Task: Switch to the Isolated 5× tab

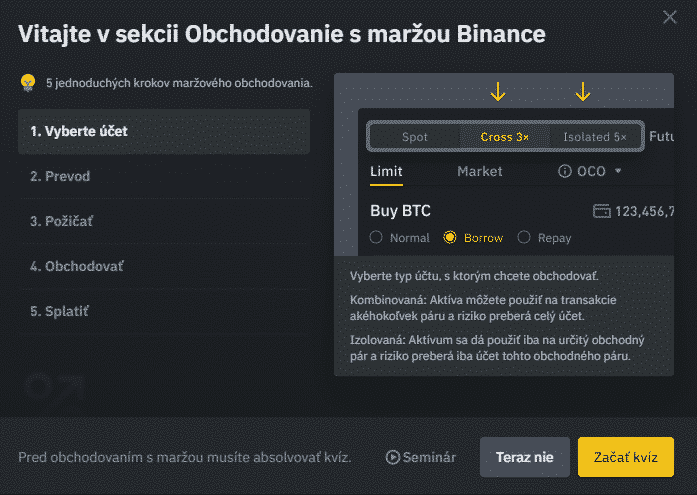Action: tap(594, 136)
